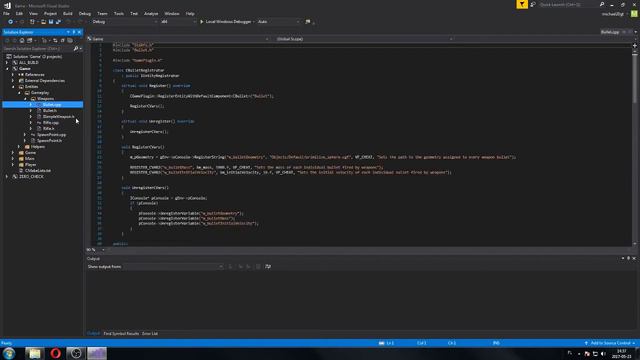Click the Save file toolbar icon
The width and height of the screenshot is (640, 360).
pyautogui.click(x=51, y=22)
